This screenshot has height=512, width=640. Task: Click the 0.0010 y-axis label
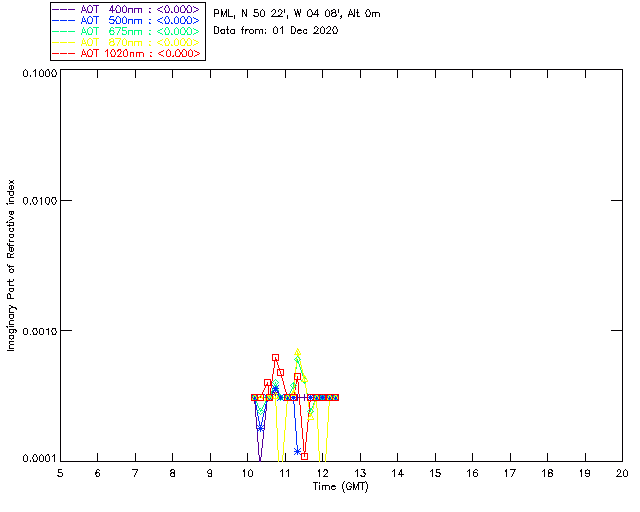(x=40, y=331)
